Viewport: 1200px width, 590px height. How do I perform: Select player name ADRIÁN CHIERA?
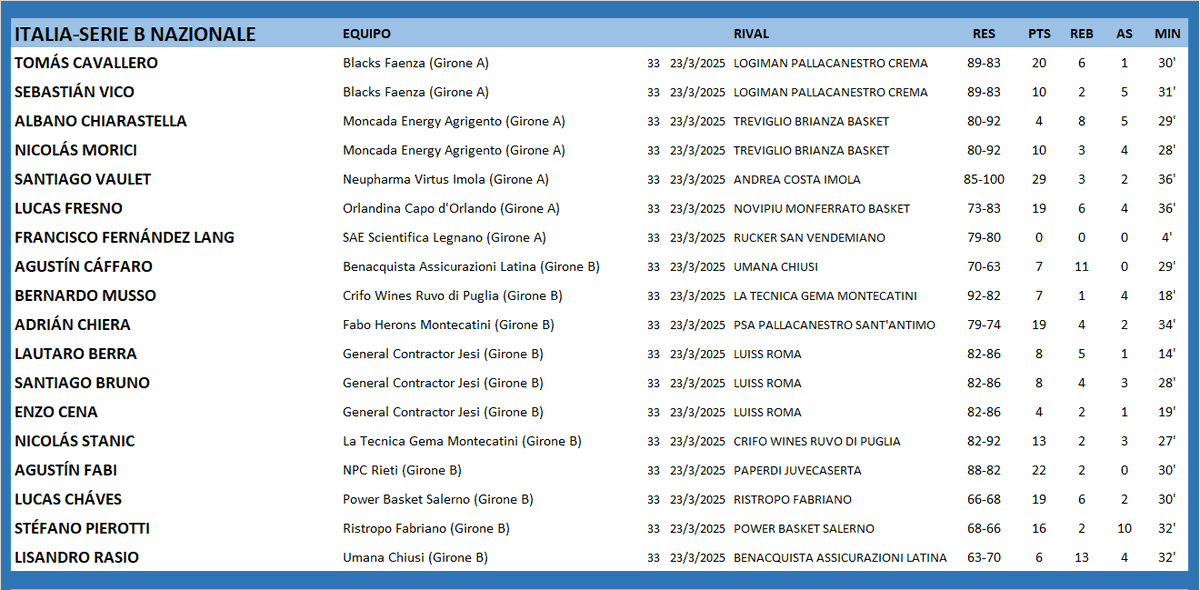(x=72, y=324)
